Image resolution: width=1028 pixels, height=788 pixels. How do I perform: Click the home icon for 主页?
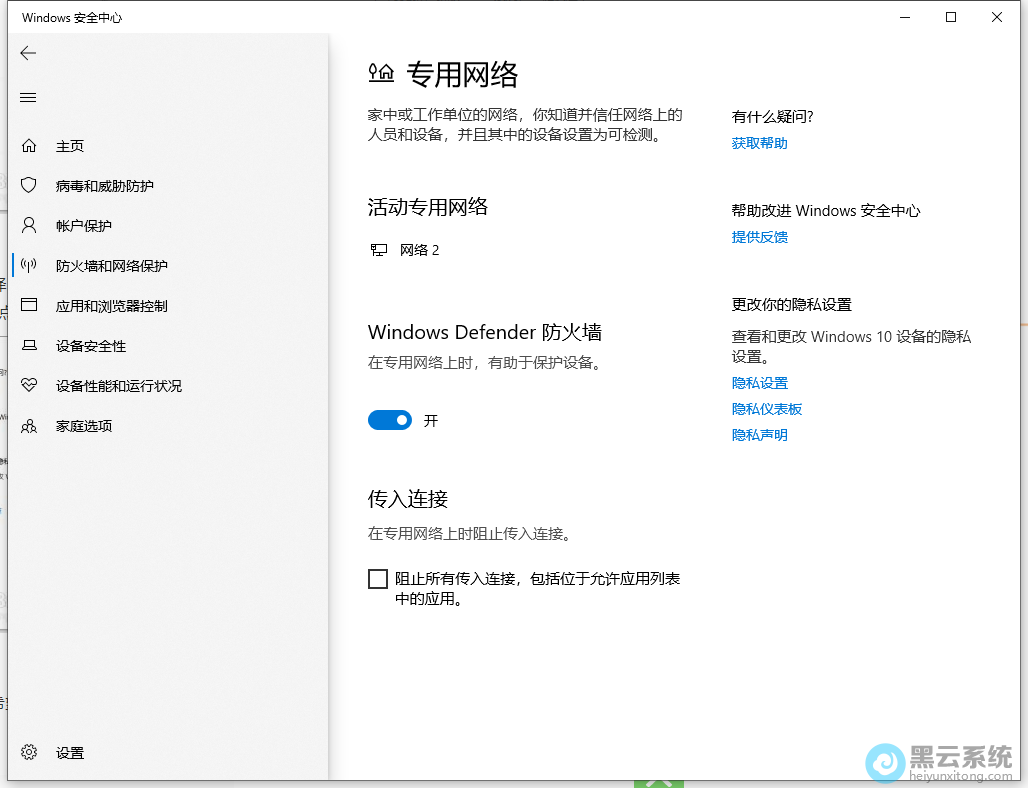29,146
